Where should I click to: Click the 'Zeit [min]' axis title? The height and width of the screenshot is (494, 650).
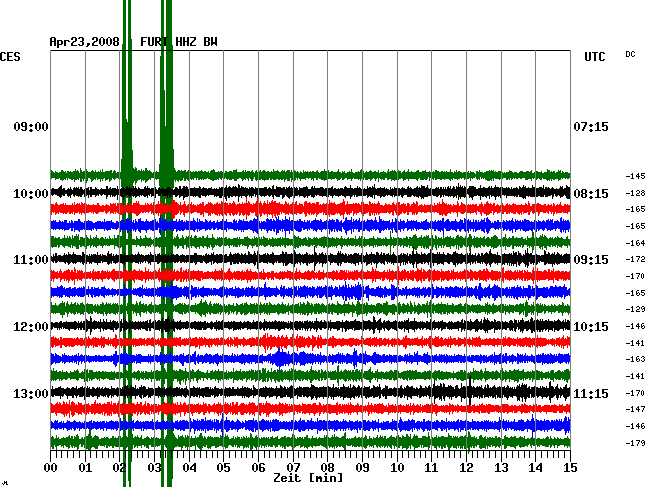point(308,478)
